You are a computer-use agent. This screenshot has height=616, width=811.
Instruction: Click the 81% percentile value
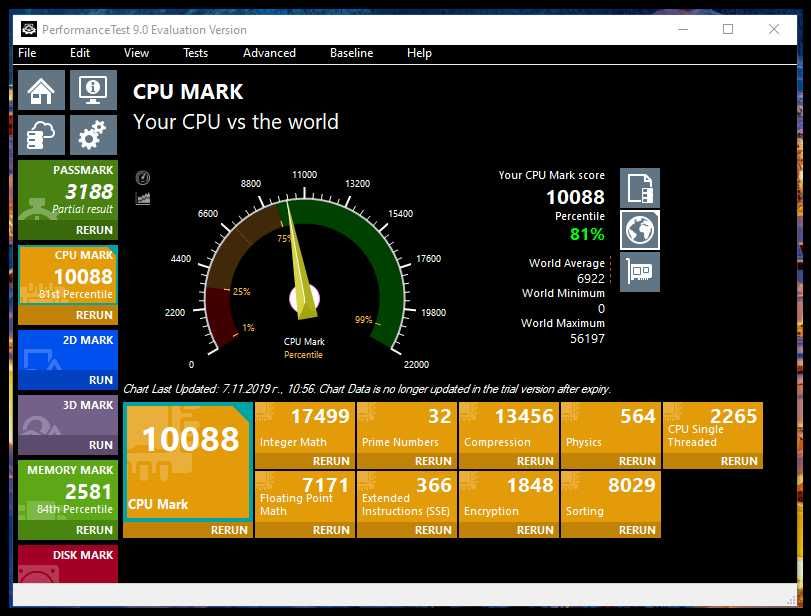coord(587,234)
